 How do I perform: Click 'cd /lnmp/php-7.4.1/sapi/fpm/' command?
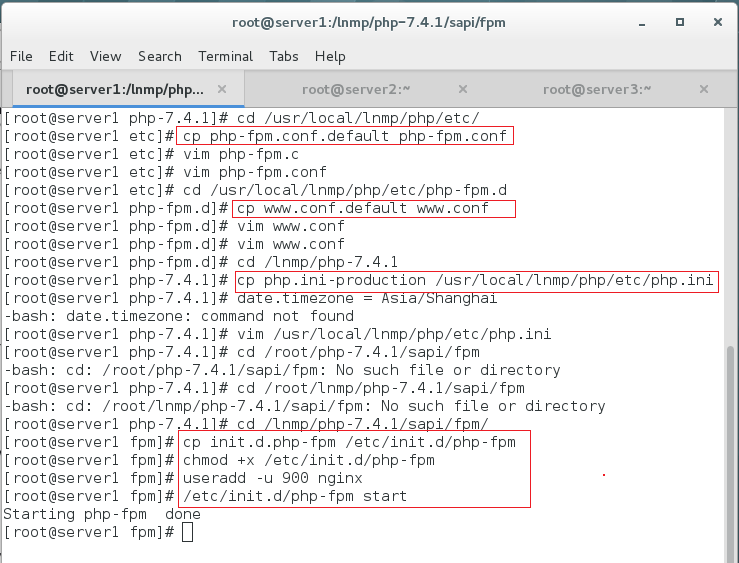coord(362,424)
